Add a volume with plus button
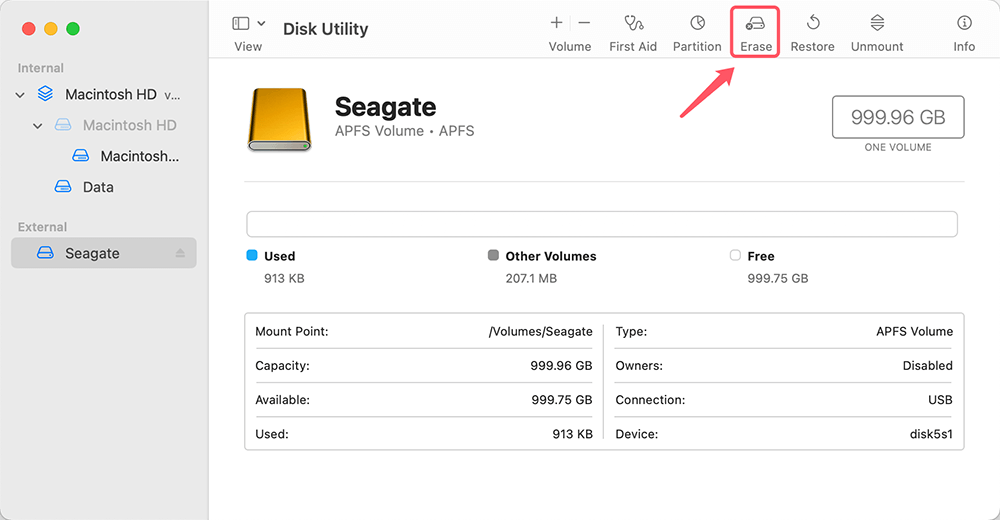1000x520 pixels. (x=556, y=23)
